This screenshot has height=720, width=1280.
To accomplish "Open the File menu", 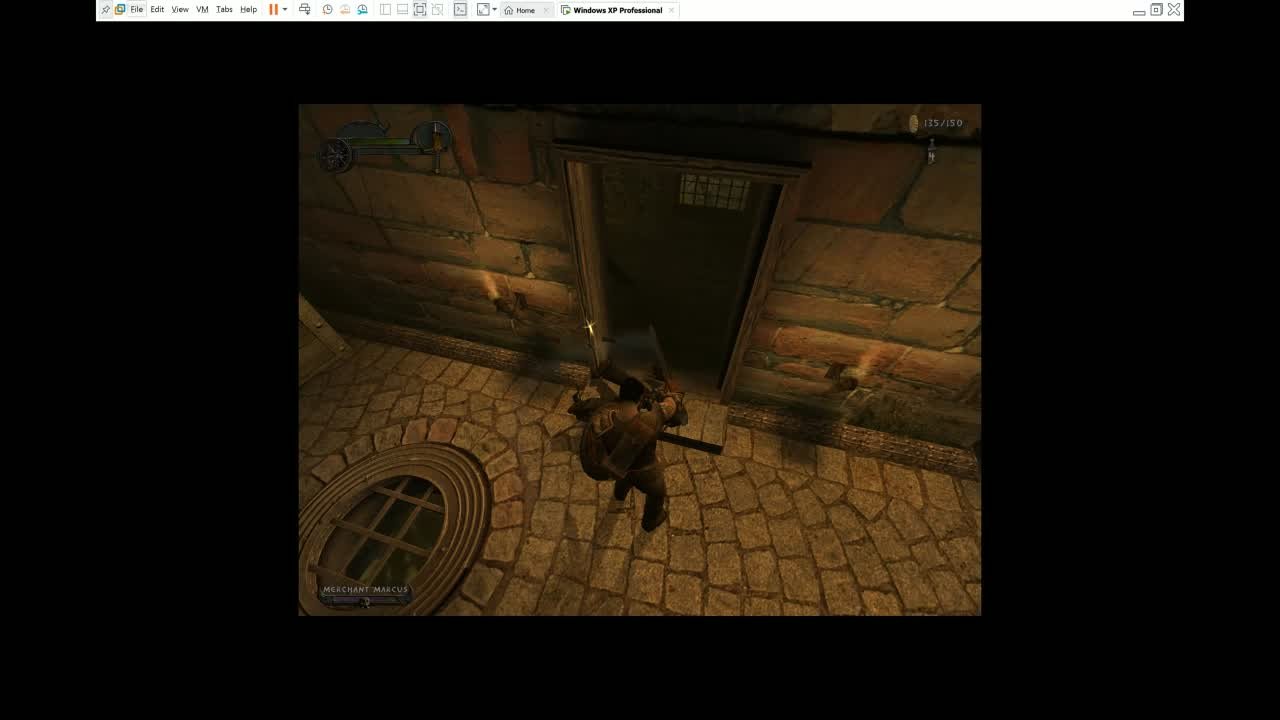I will tap(137, 10).
